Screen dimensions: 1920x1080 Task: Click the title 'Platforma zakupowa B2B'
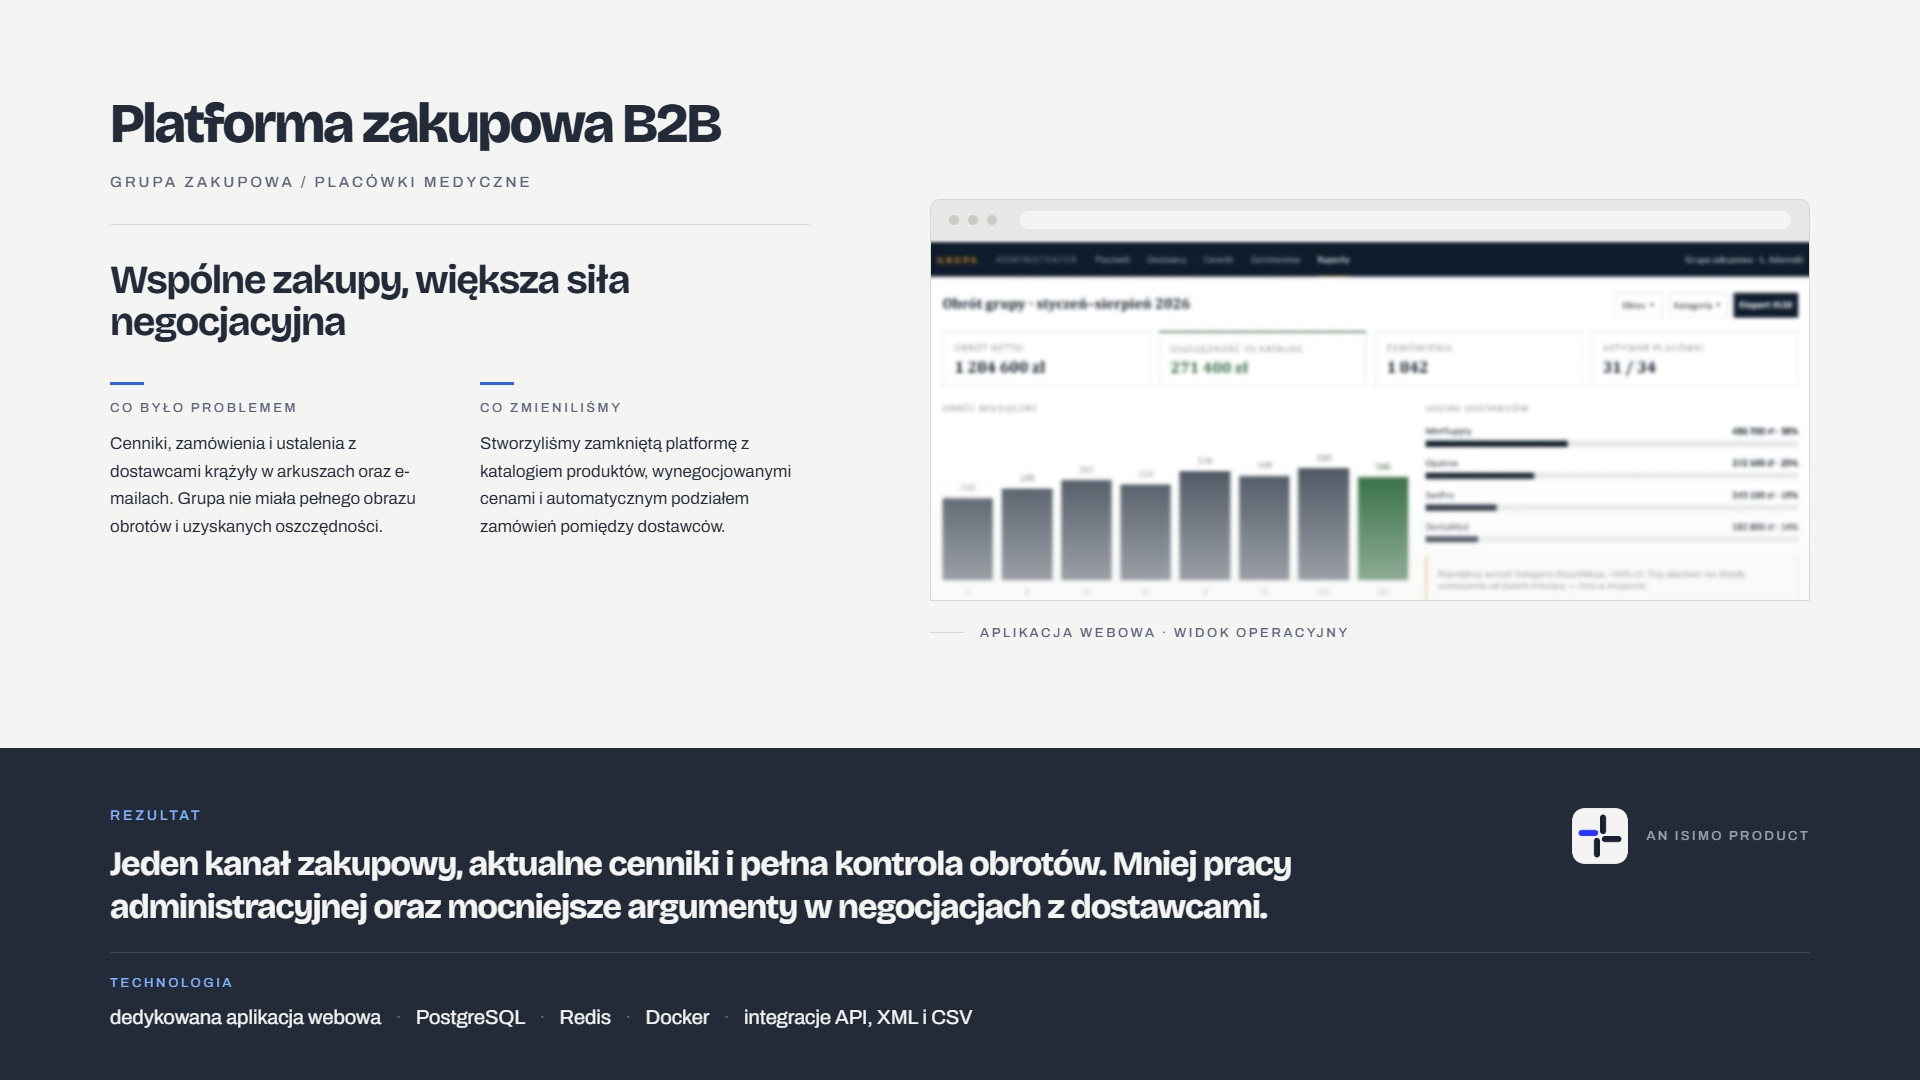pos(415,124)
